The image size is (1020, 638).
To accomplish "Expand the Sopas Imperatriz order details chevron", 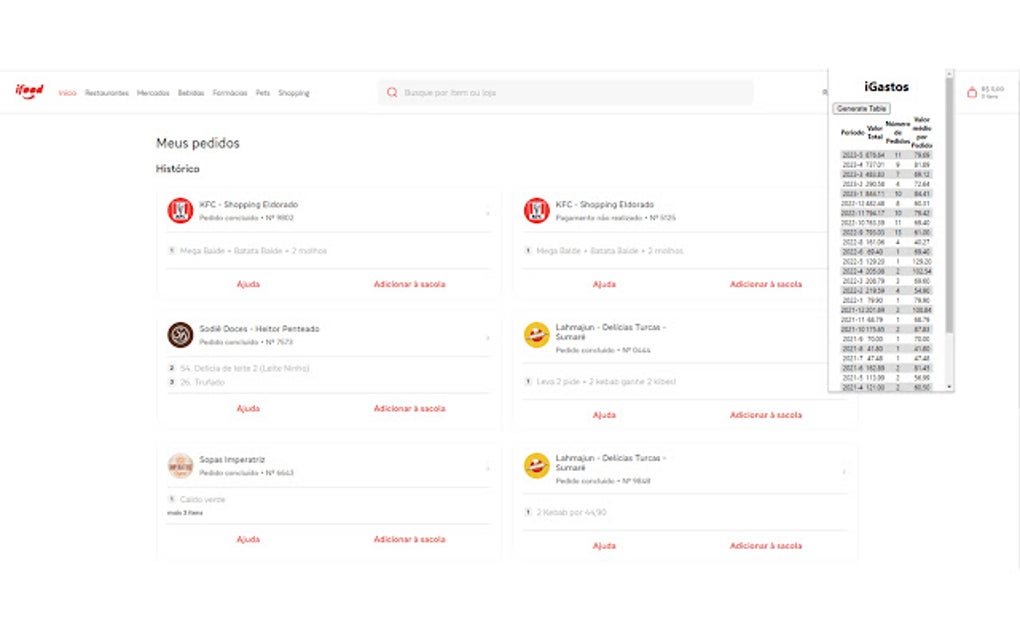I will [x=488, y=468].
